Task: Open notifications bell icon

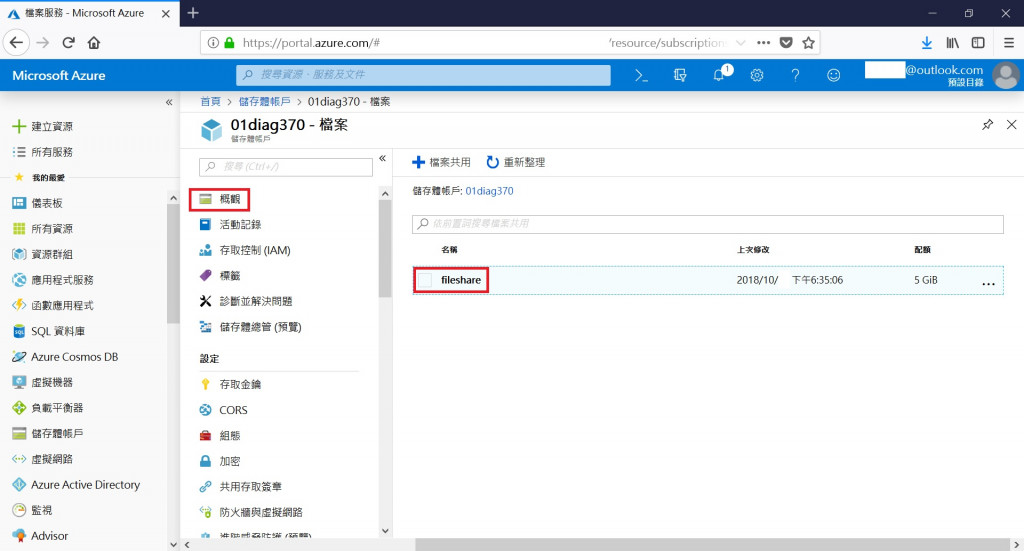Action: (x=720, y=74)
